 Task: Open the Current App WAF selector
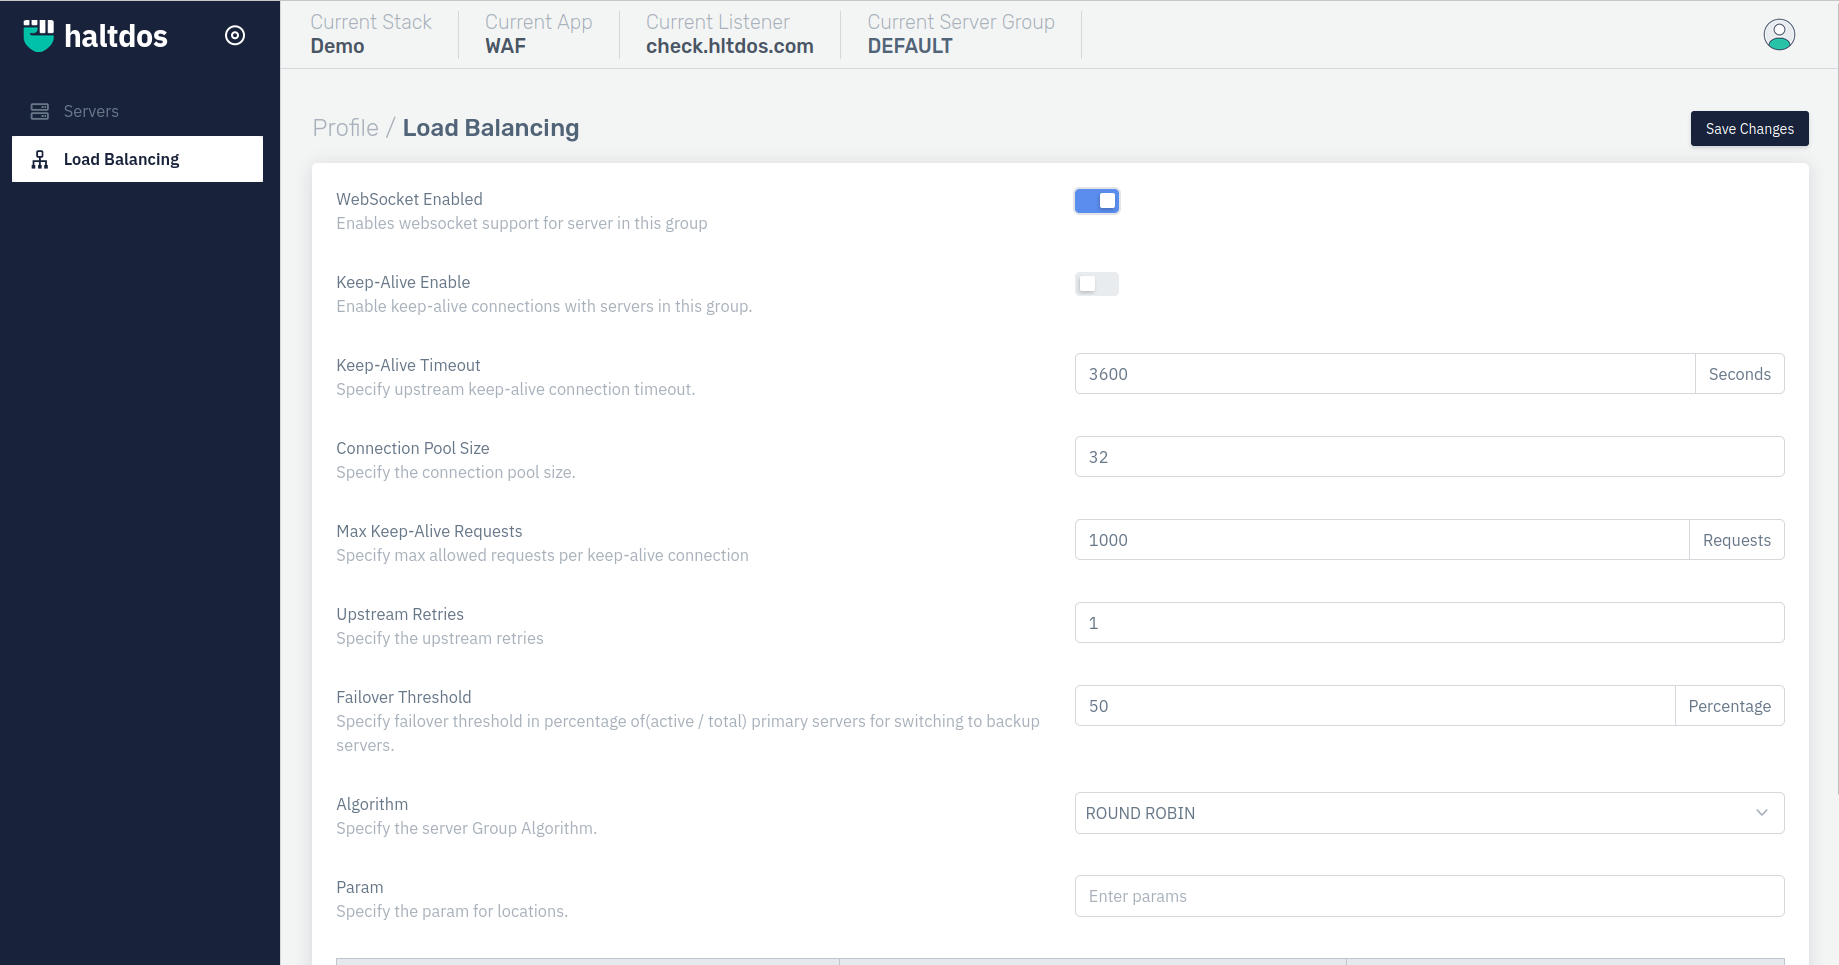click(539, 34)
